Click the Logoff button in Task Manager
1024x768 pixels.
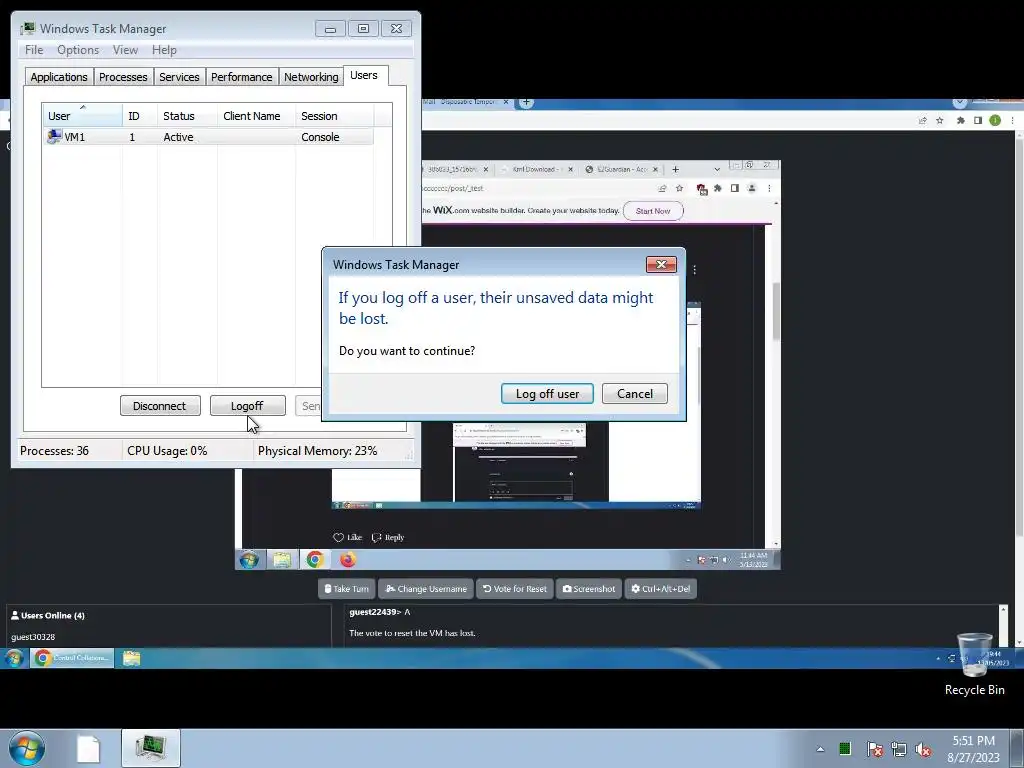point(248,406)
